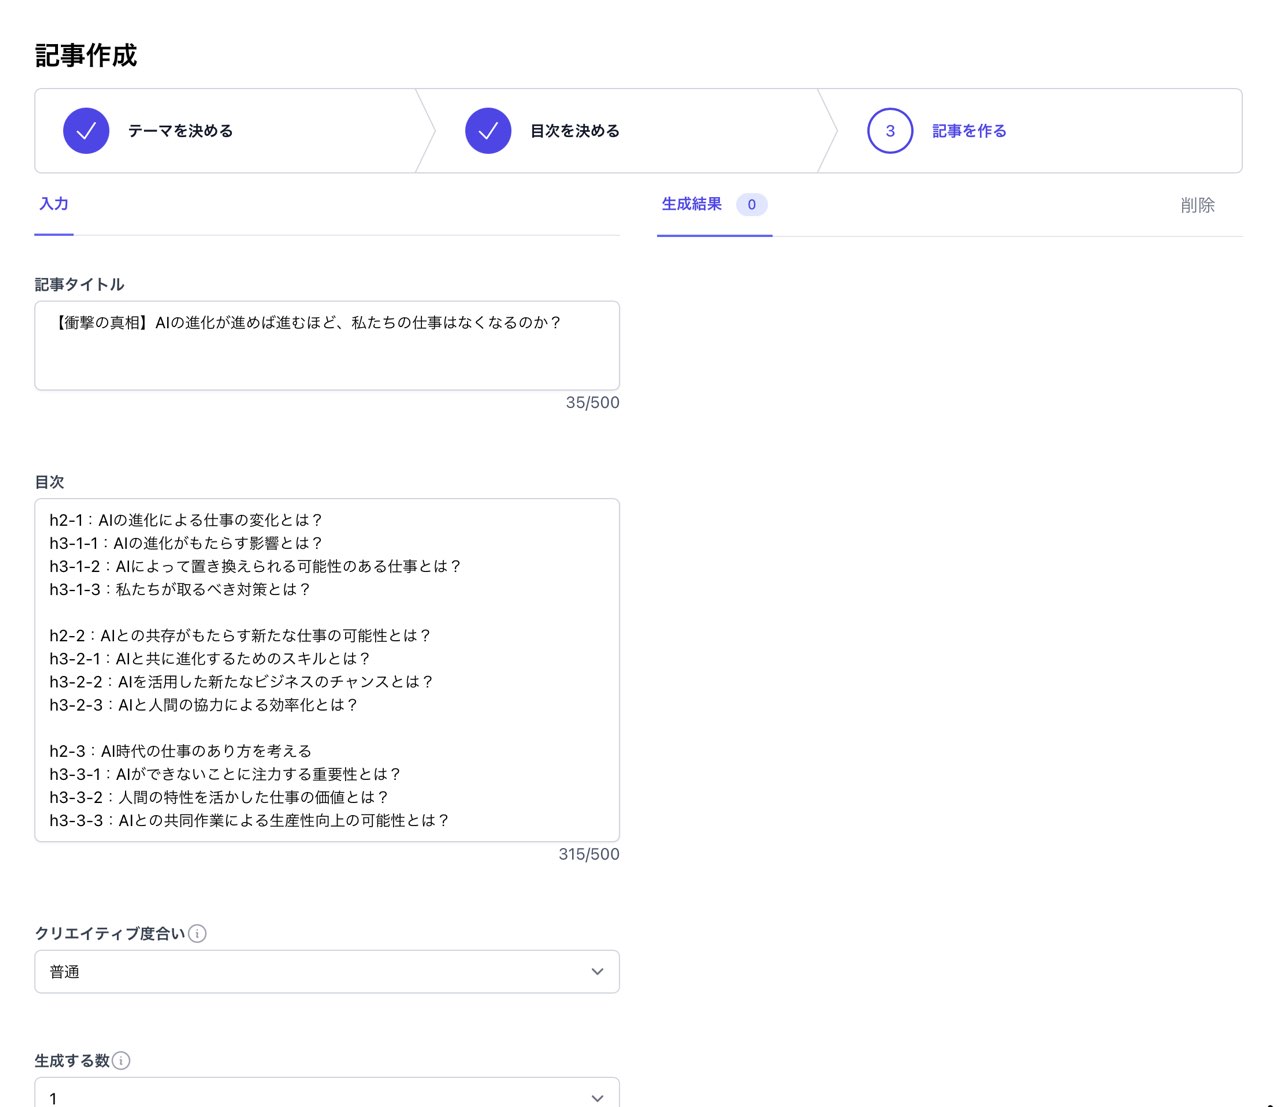Go back to the テーマを決める step label
The image size is (1280, 1107).
tap(180, 131)
